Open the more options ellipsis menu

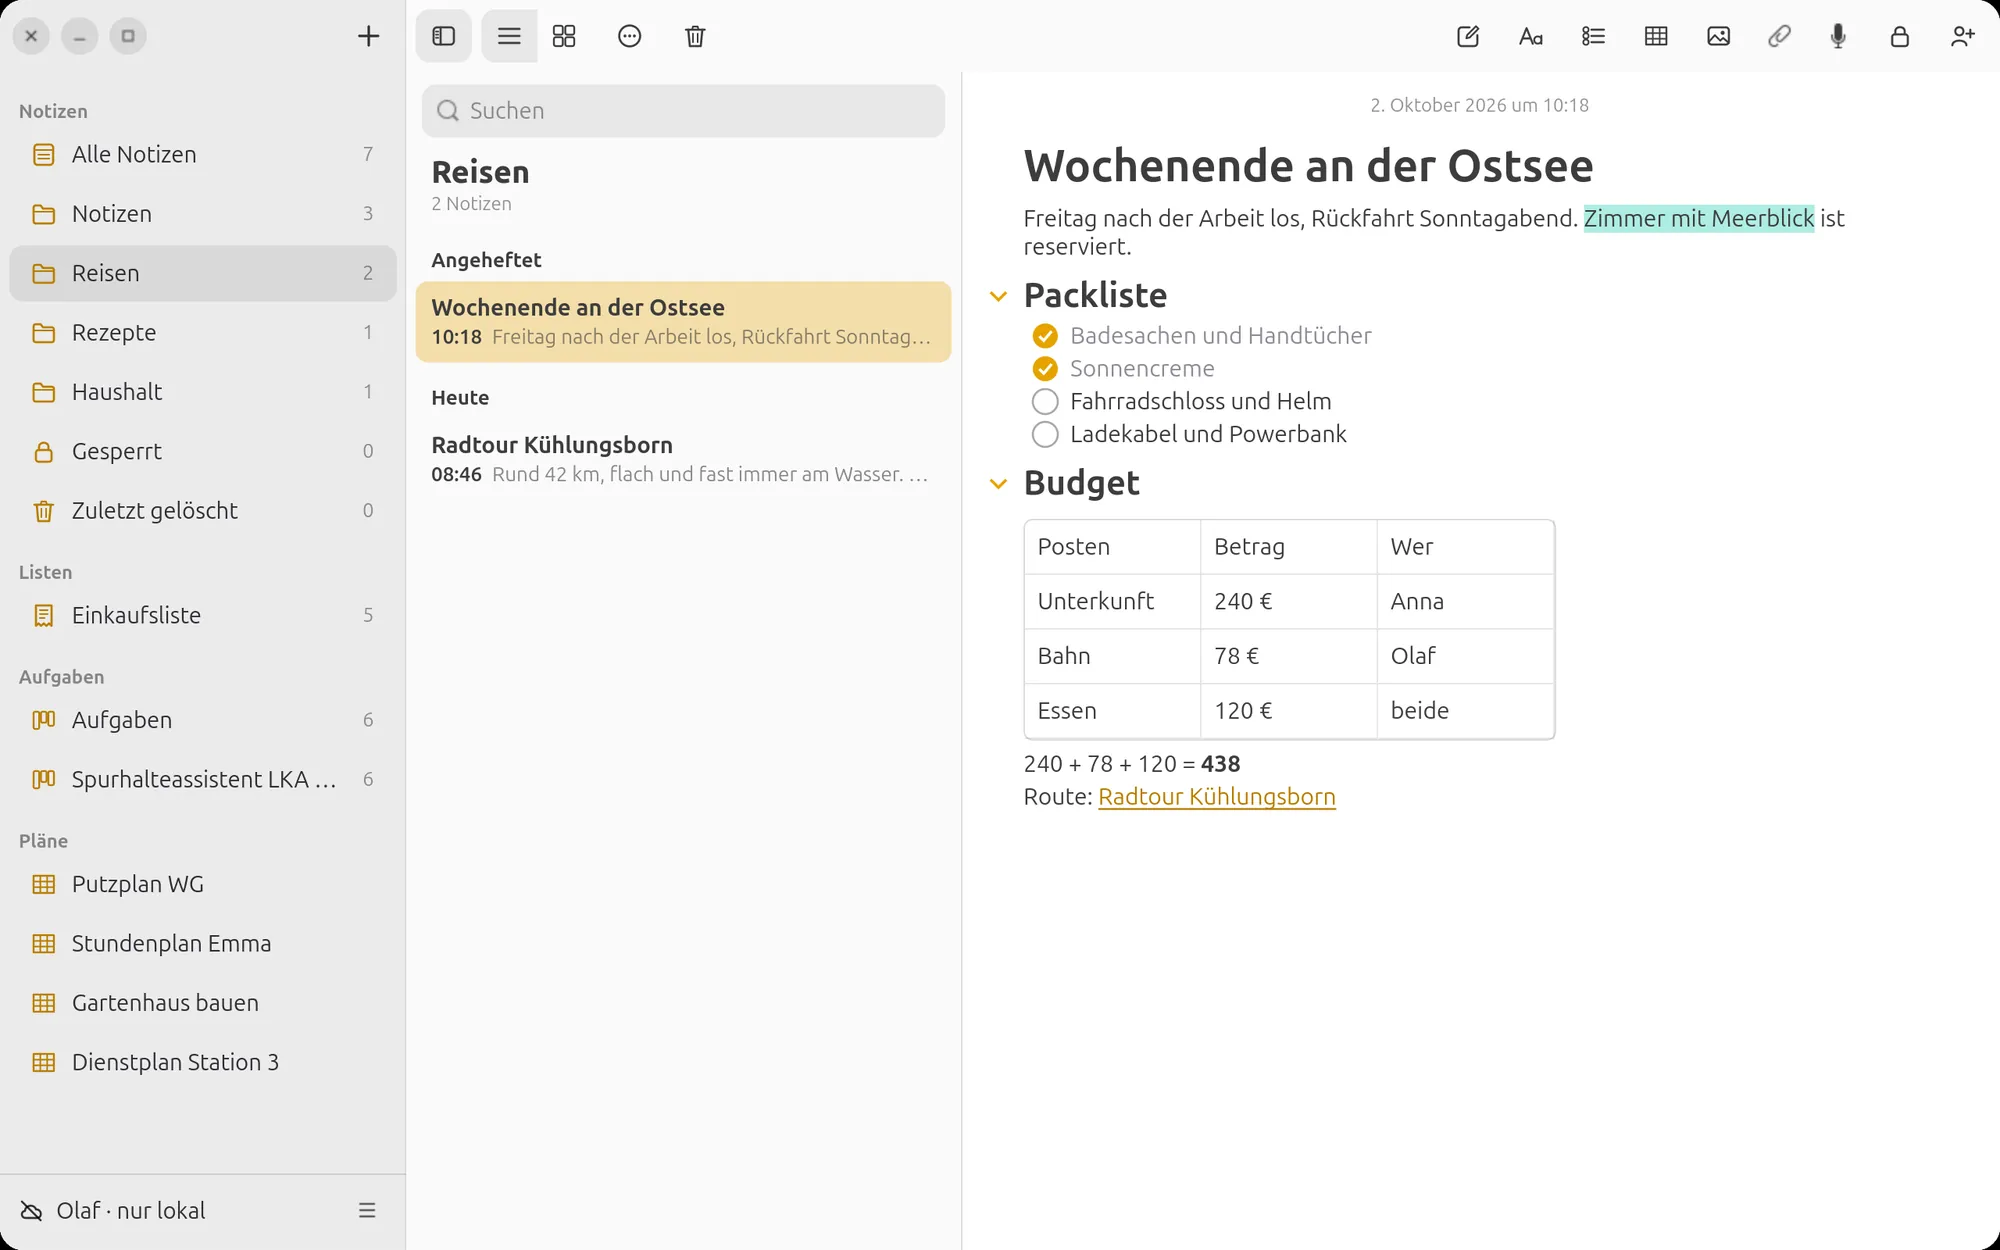click(x=629, y=37)
